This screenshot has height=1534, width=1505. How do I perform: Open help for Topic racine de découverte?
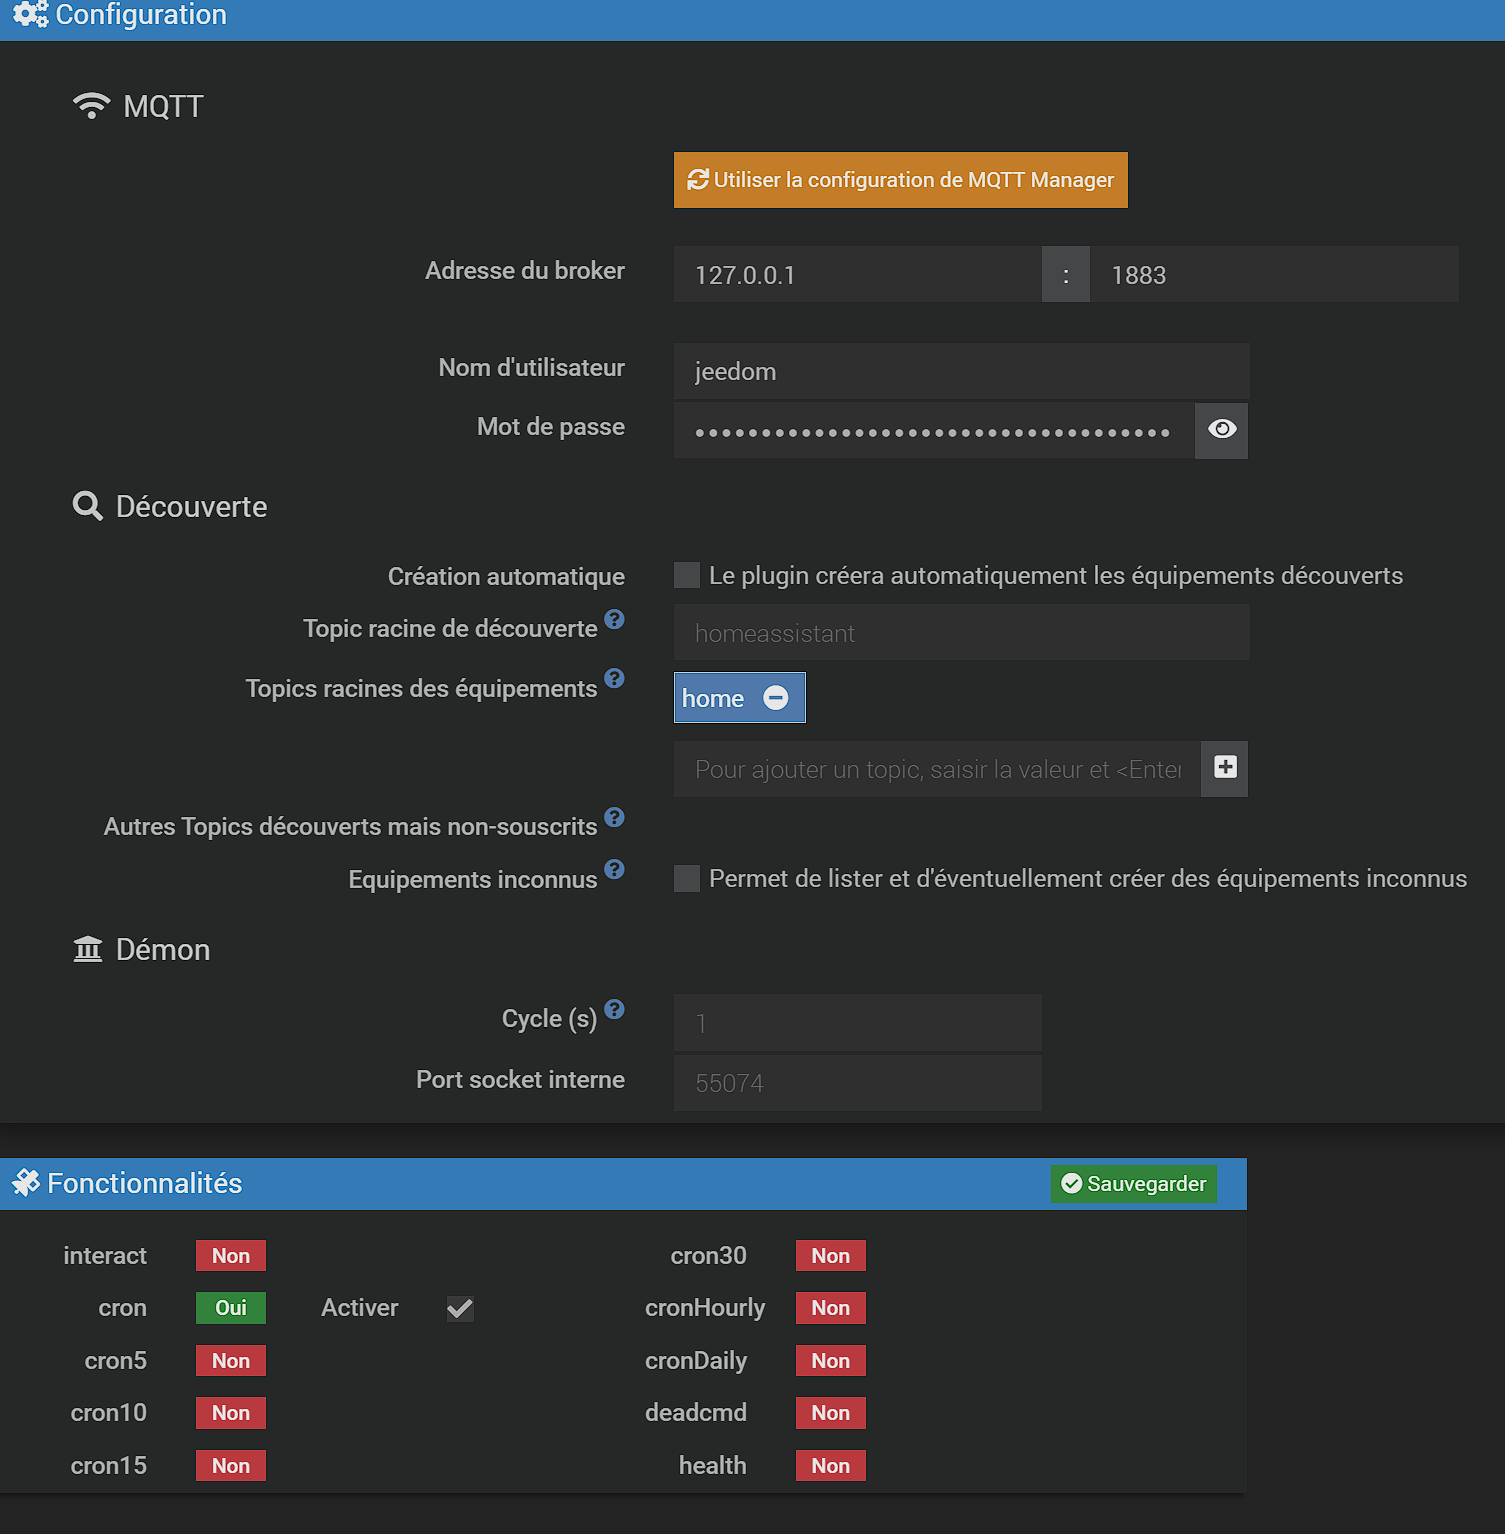[x=614, y=618]
